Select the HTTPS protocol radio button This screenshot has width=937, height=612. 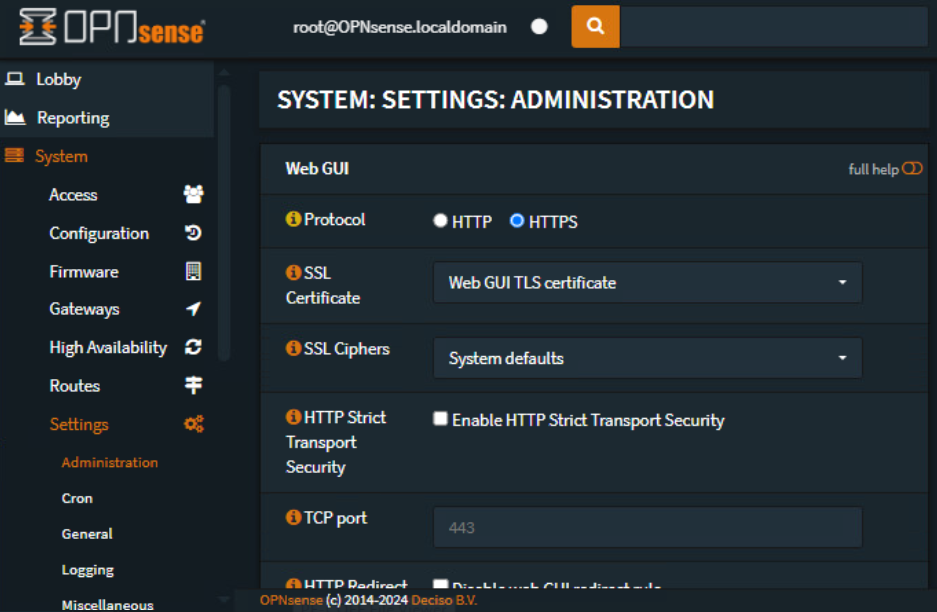tap(516, 221)
